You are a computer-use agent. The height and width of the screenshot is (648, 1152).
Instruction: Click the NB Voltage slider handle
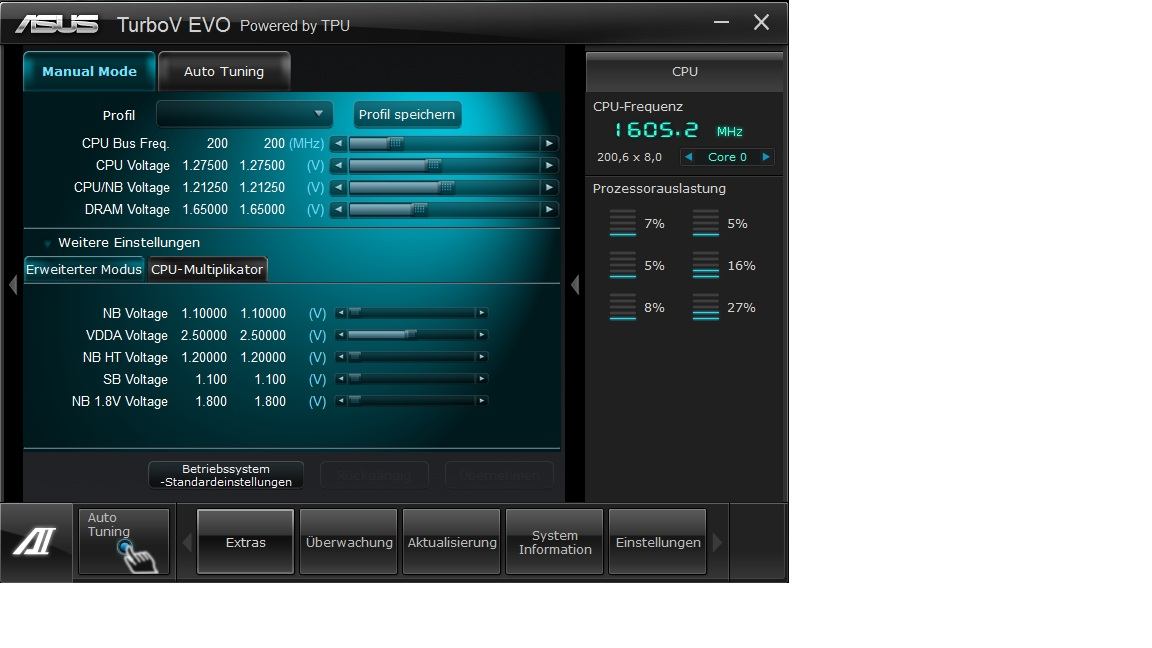(355, 313)
